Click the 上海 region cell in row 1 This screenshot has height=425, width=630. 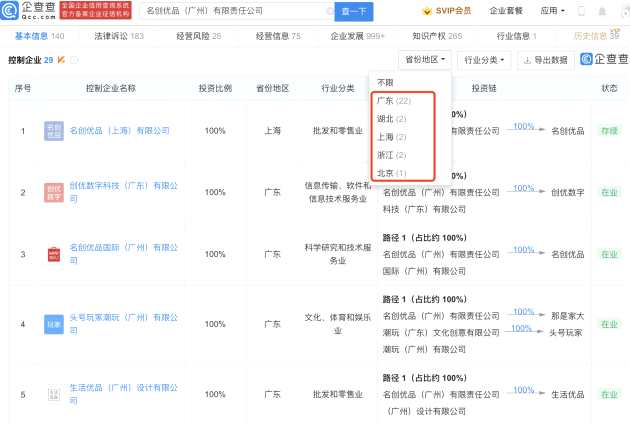pyautogui.click(x=272, y=131)
